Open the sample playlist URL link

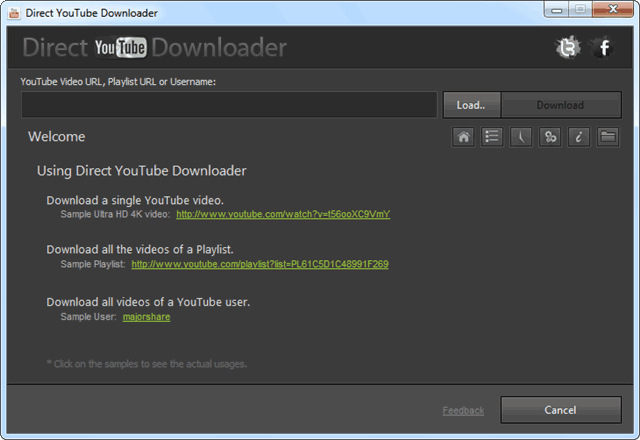[x=260, y=264]
